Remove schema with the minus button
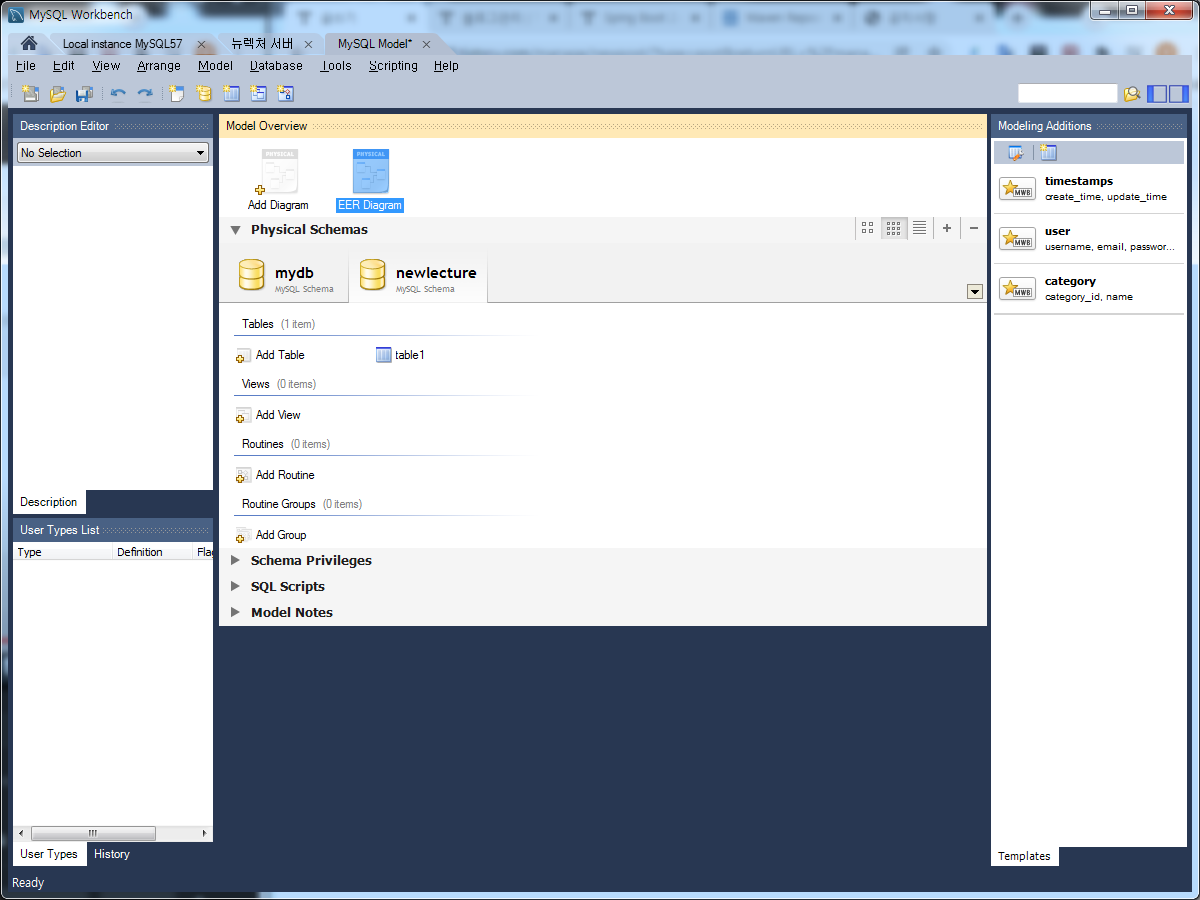The image size is (1200, 900). tap(974, 229)
